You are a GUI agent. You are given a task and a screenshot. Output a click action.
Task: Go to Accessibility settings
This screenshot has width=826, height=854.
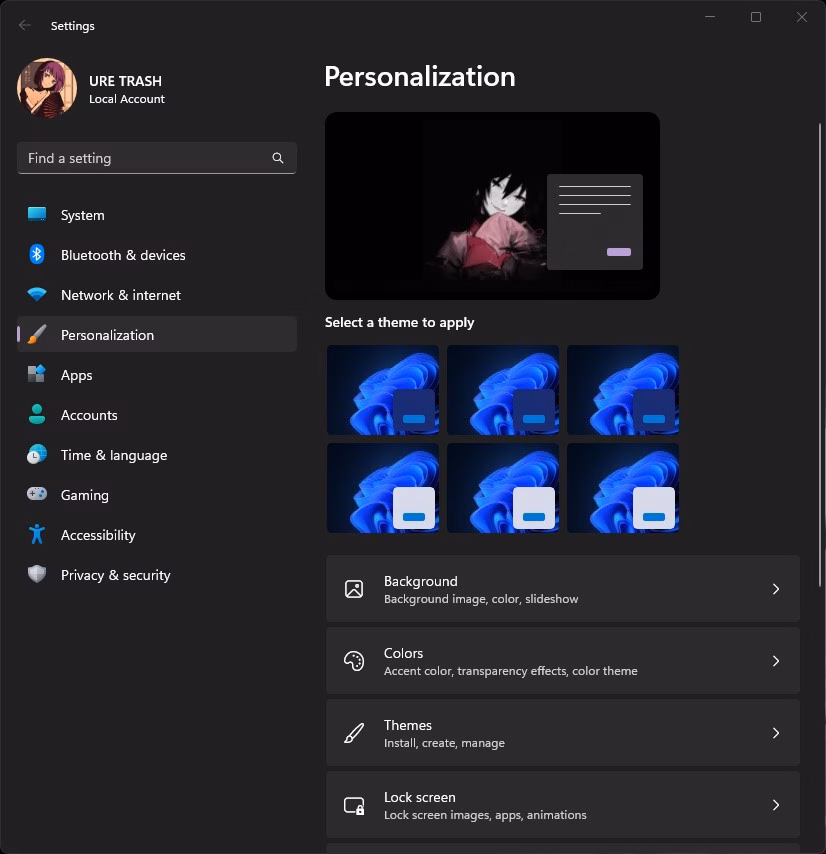tap(157, 535)
